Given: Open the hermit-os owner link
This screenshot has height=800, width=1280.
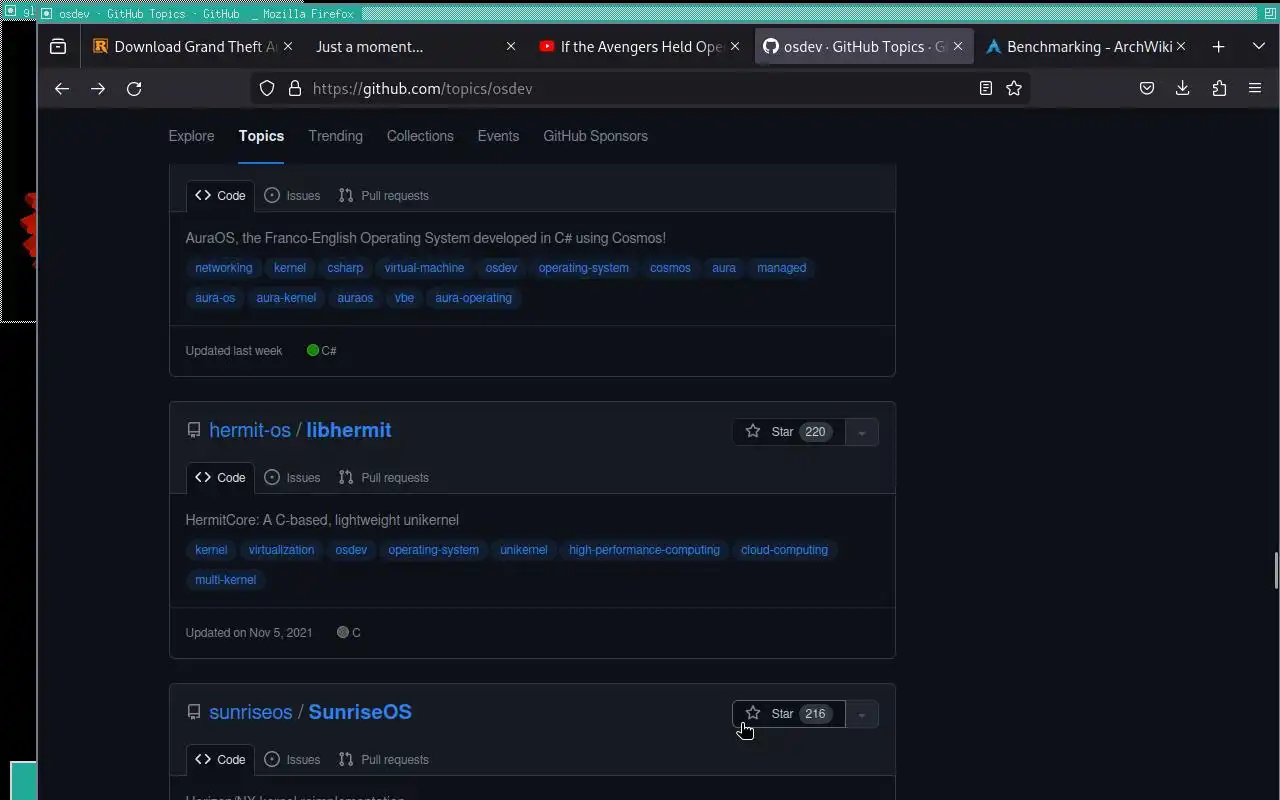Looking at the screenshot, I should tap(250, 430).
